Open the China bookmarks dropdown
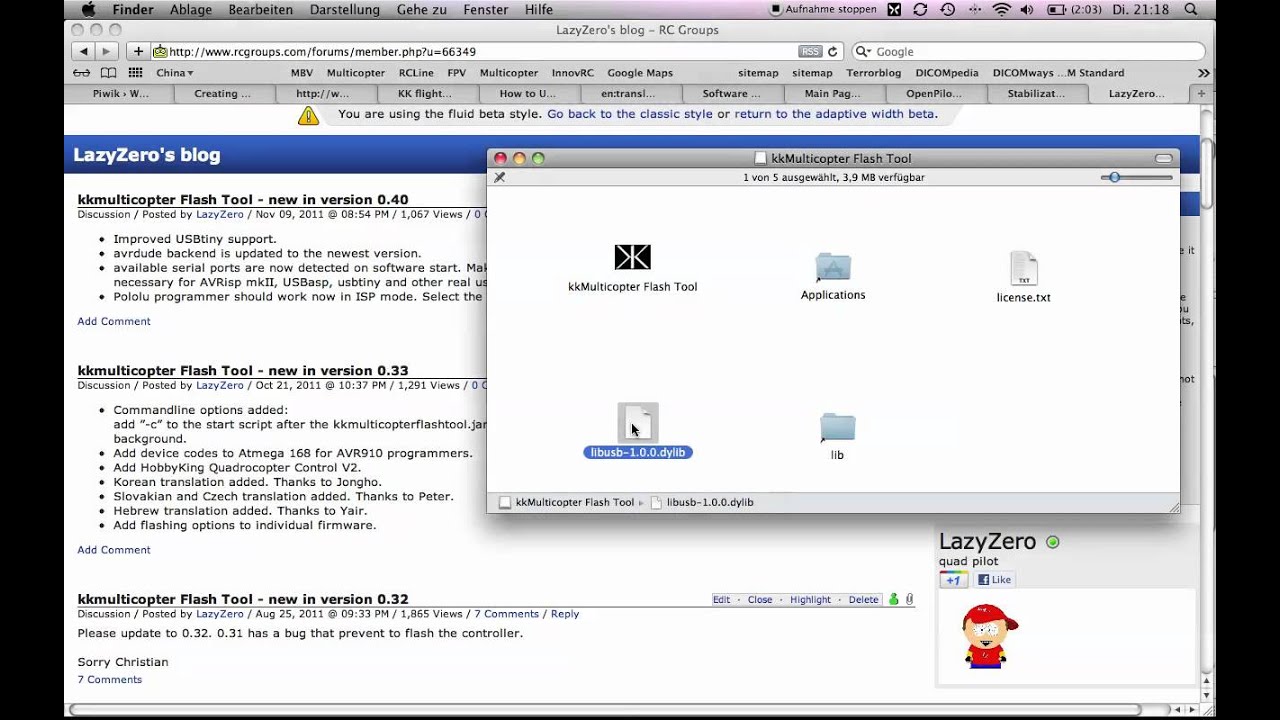The width and height of the screenshot is (1280, 720). point(175,73)
